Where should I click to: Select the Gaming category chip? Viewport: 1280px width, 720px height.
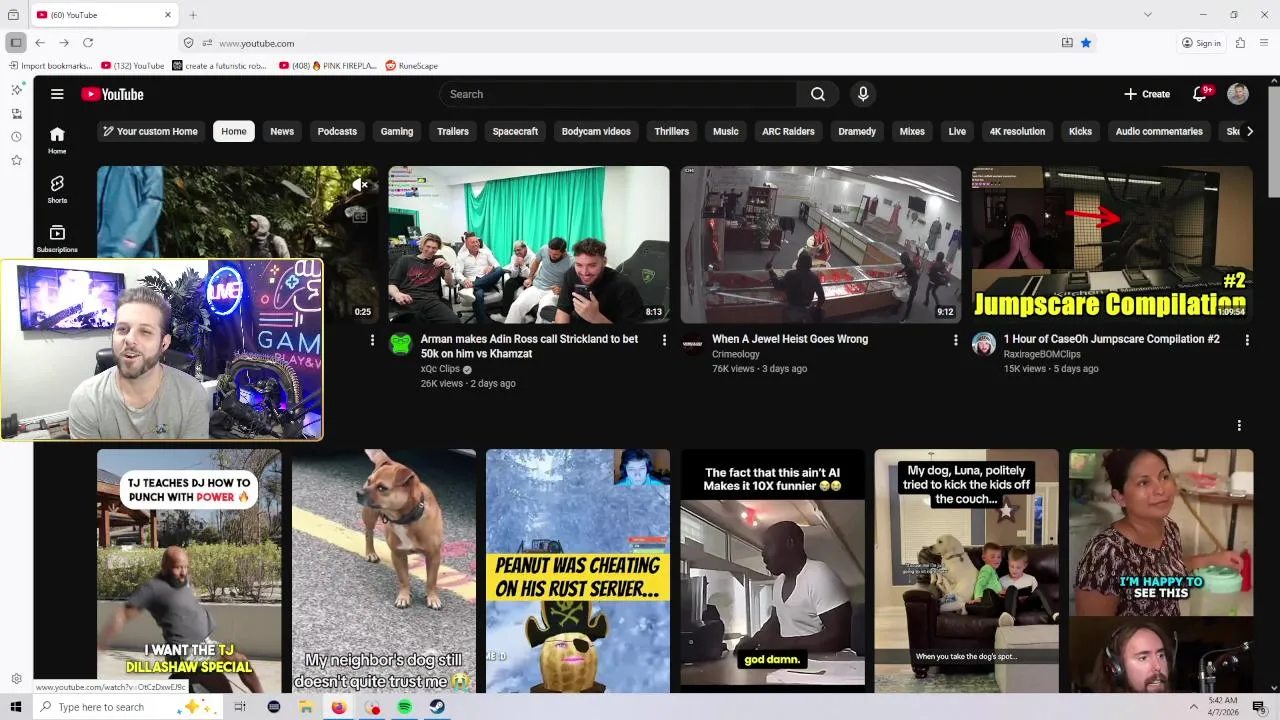point(397,131)
